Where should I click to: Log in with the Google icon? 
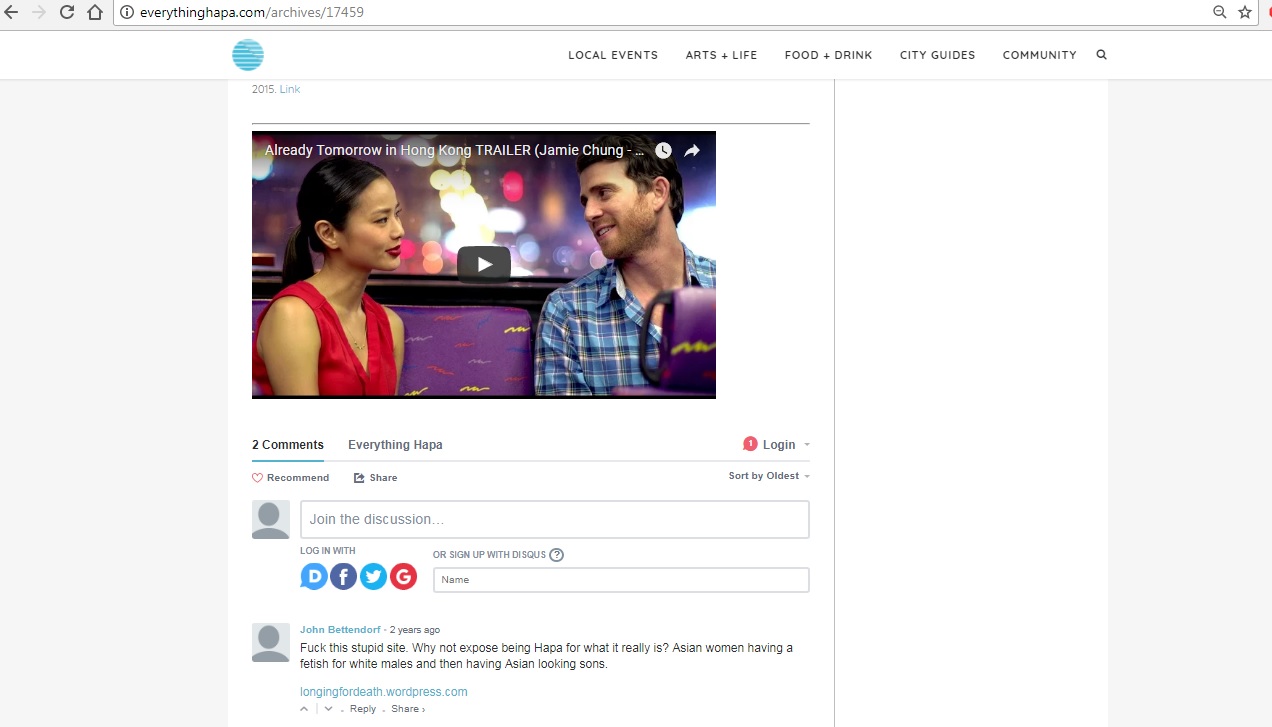coord(403,576)
